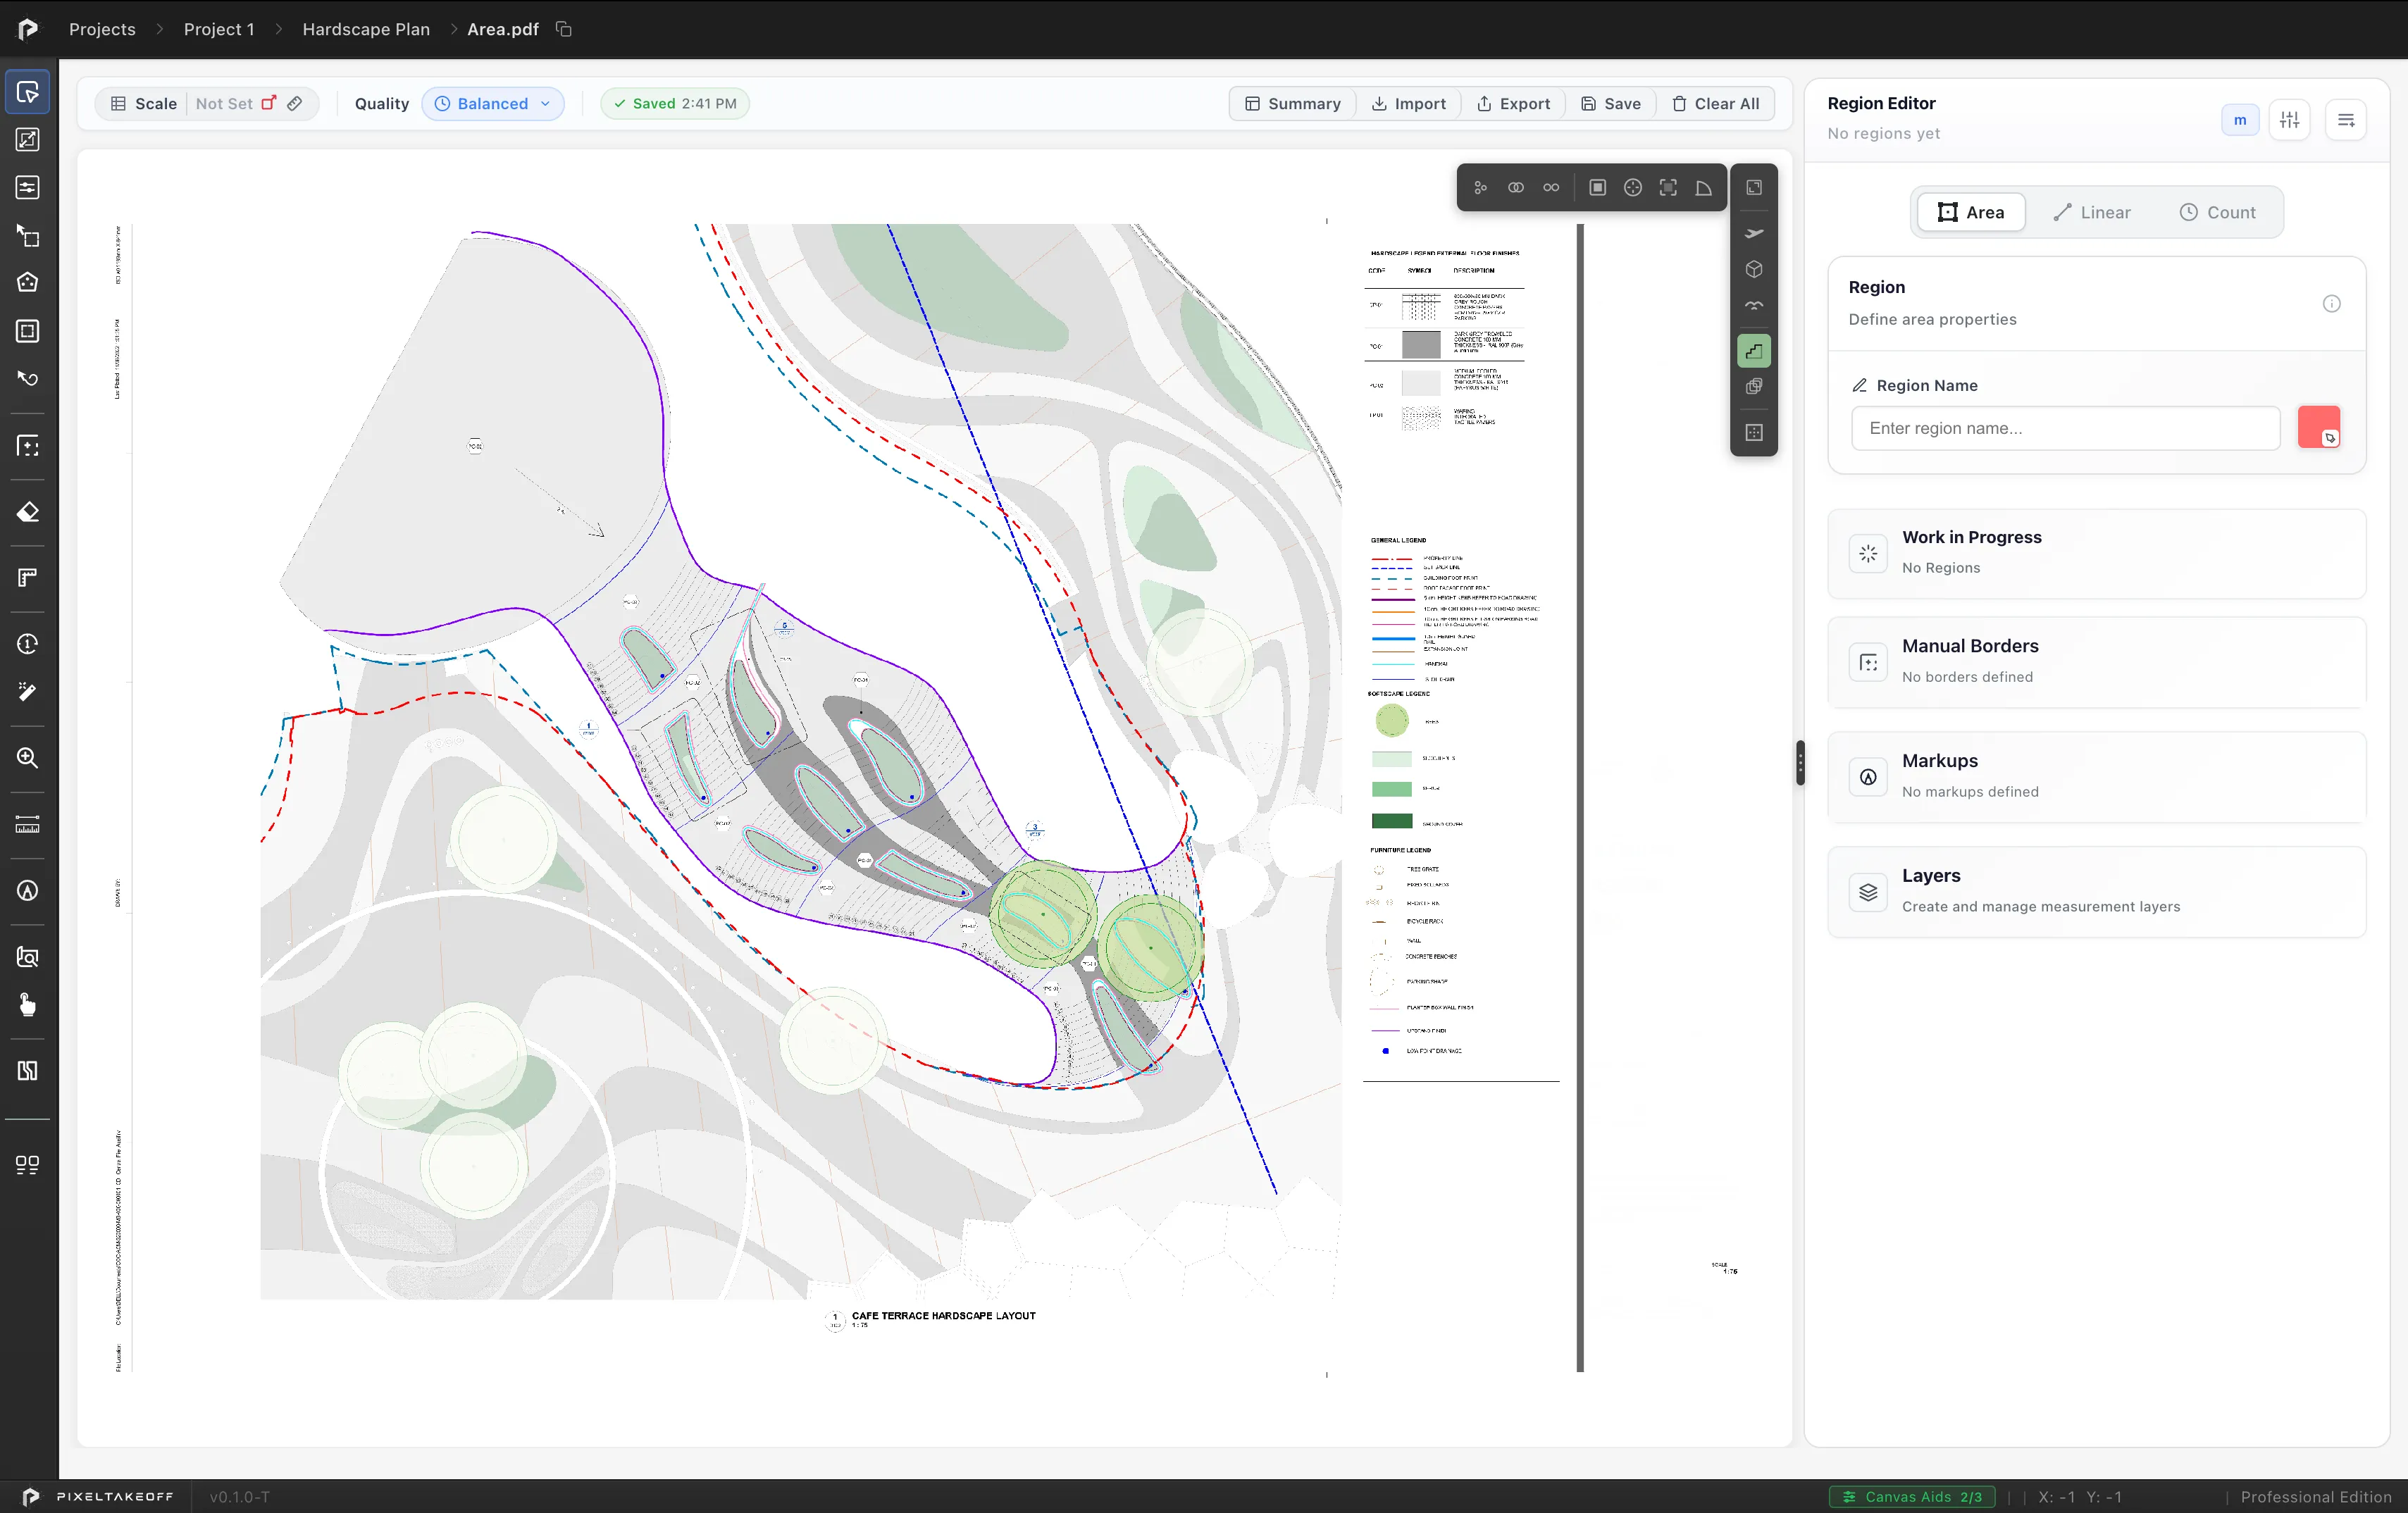2408x1513 pixels.
Task: Expand the Layers section
Action: tap(2097, 892)
